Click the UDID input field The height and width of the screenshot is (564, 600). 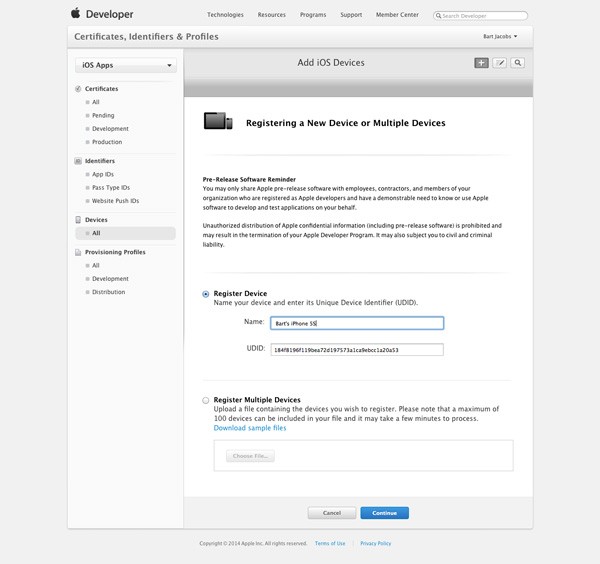point(357,350)
